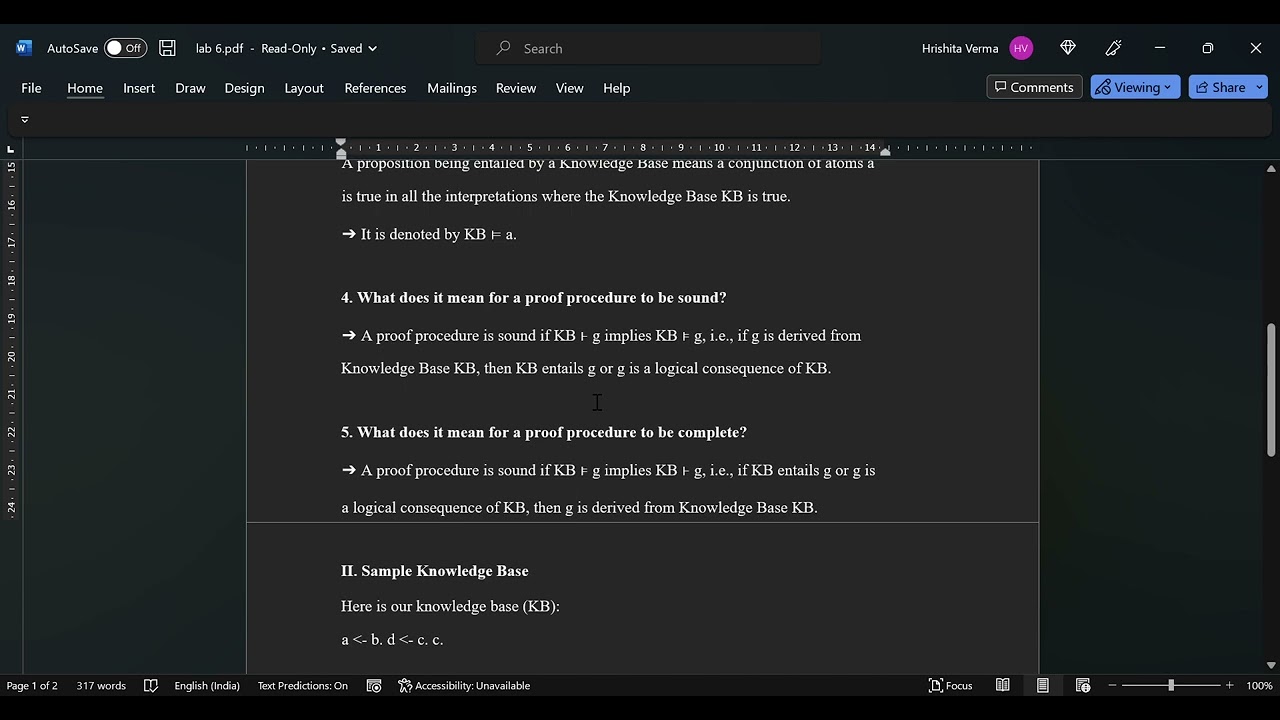Open the References ribbon tab
The height and width of the screenshot is (720, 1280).
coord(375,88)
